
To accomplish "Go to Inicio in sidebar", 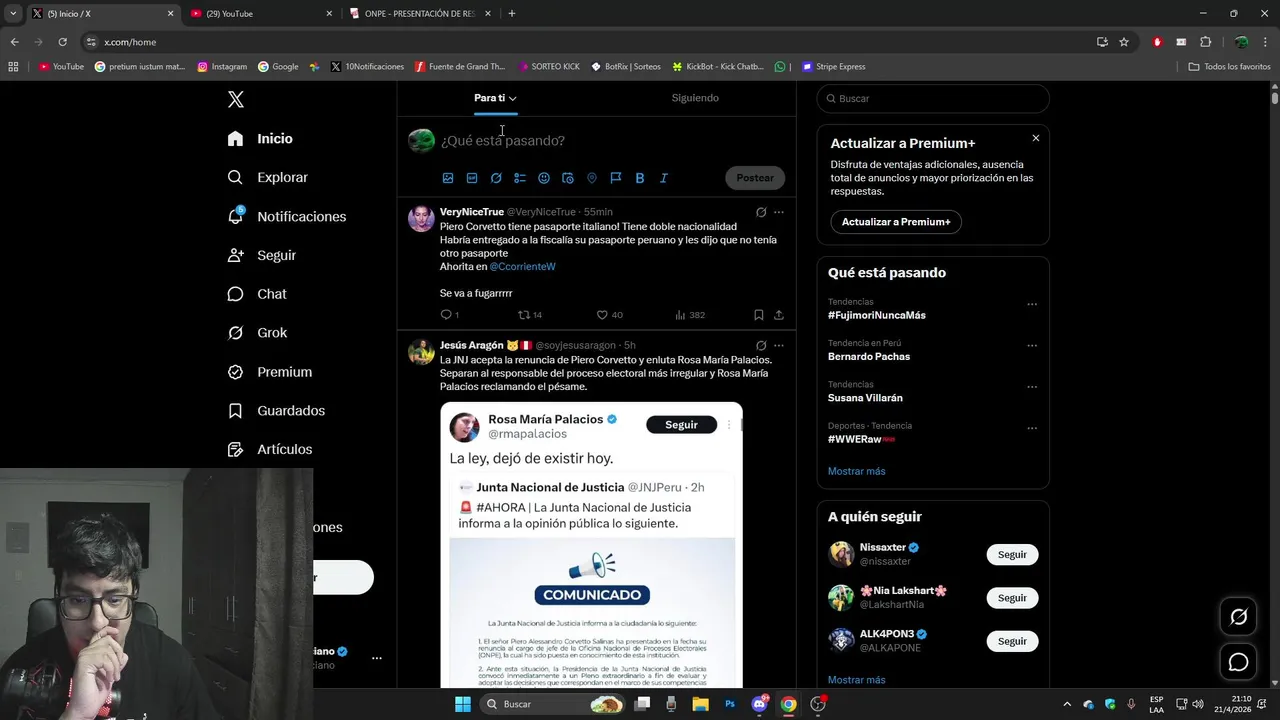I will coord(260,139).
